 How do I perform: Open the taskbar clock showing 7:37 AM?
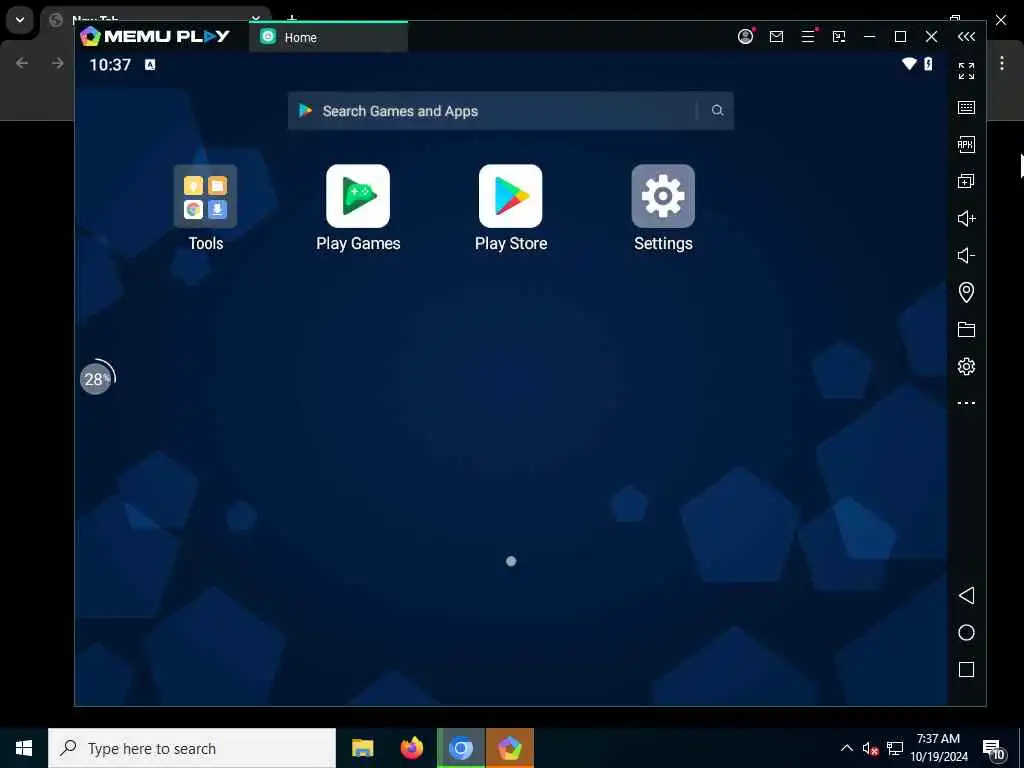tap(938, 748)
